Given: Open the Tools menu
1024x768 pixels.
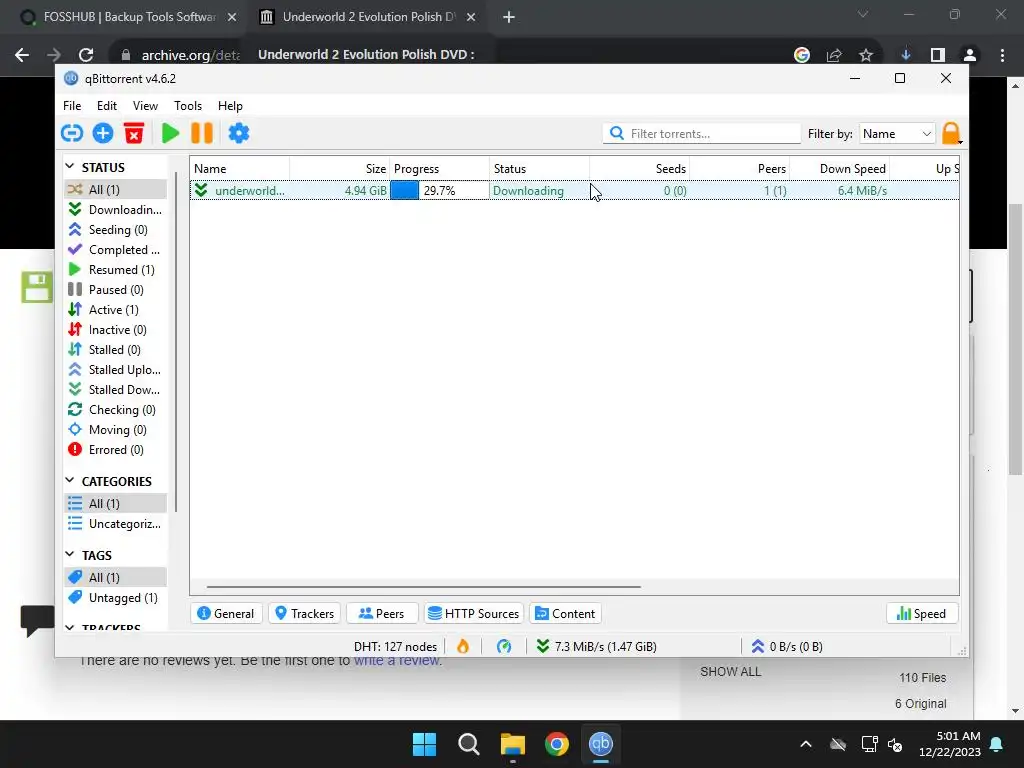Looking at the screenshot, I should tap(187, 106).
